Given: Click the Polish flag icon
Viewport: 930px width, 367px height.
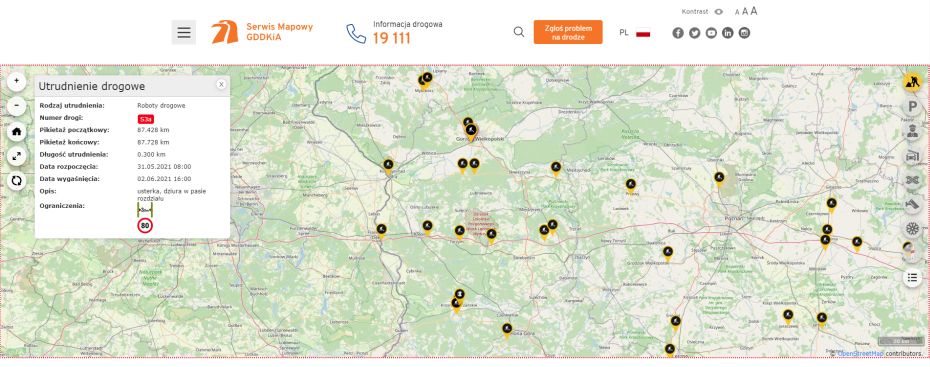Looking at the screenshot, I should (643, 33).
